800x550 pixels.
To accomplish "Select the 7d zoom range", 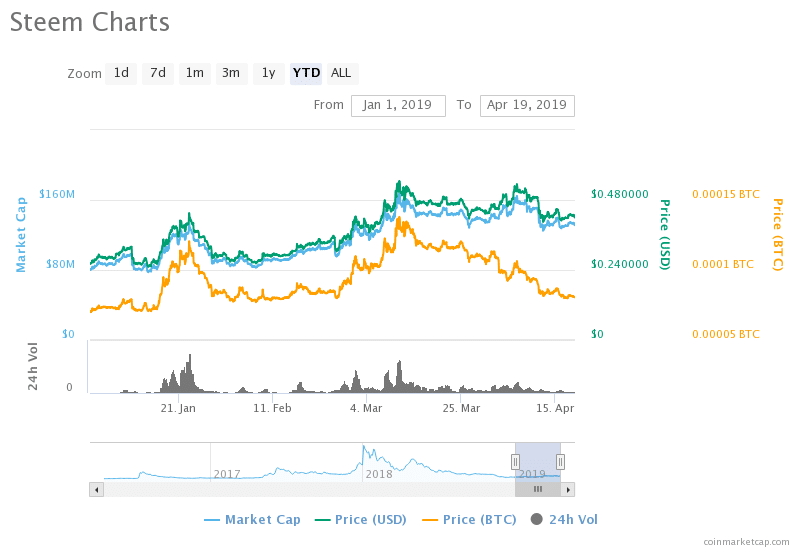I will click(x=158, y=73).
